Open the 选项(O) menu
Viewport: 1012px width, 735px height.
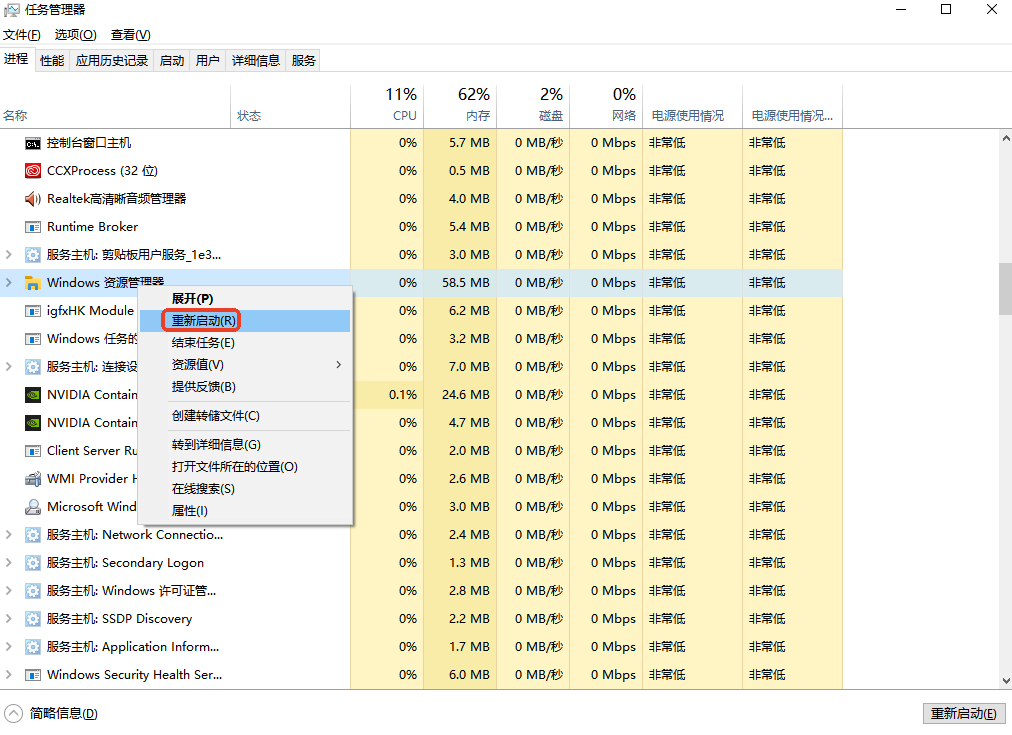coord(76,35)
